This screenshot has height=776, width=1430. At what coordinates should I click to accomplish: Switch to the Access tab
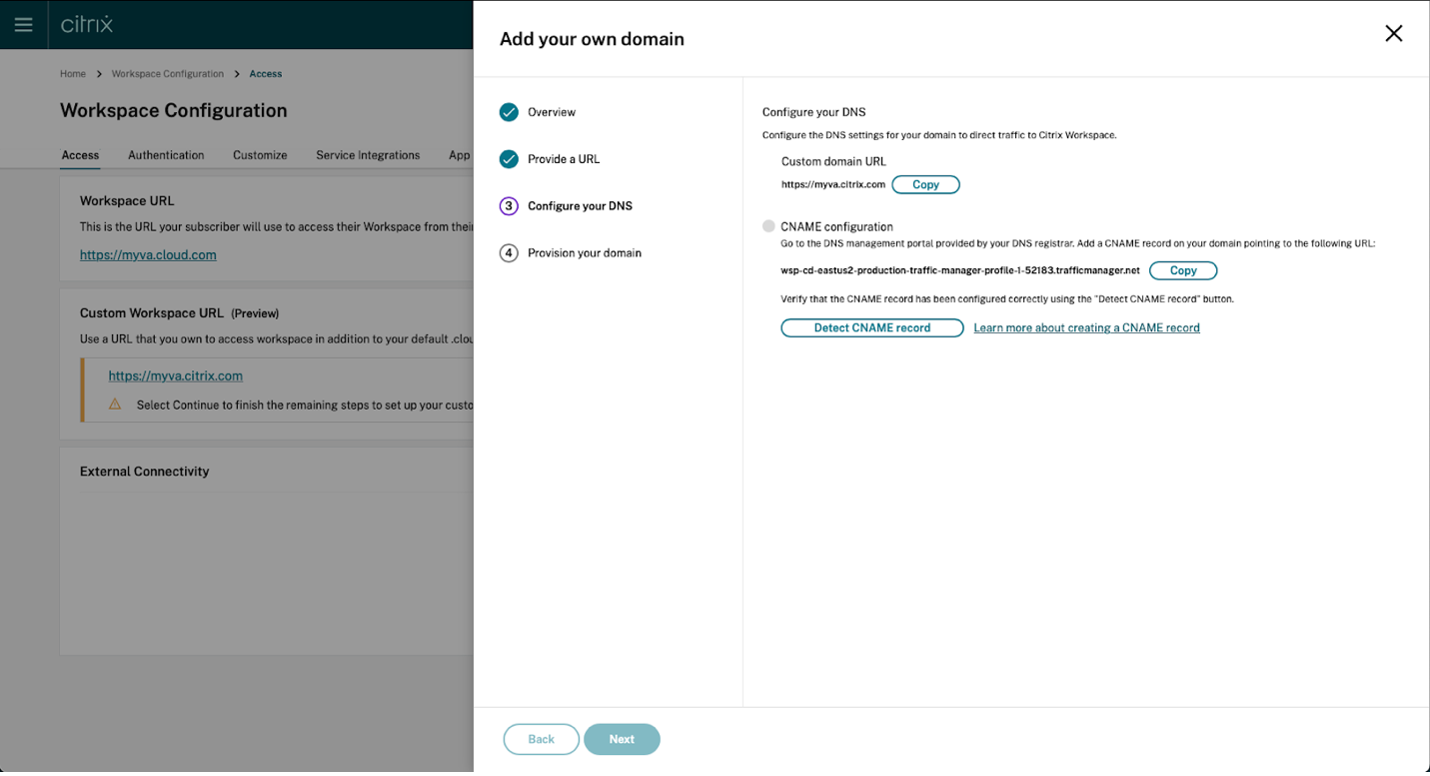click(80, 155)
